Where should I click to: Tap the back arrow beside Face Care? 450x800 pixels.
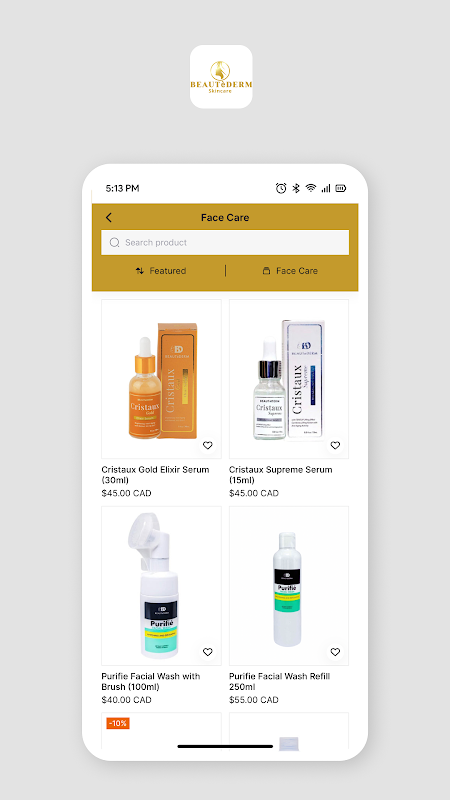[109, 217]
